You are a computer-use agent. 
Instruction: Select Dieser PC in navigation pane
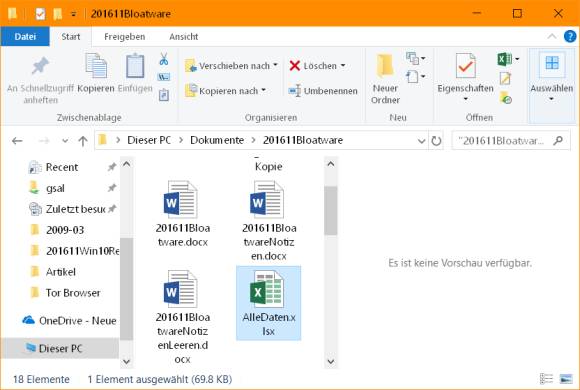pos(60,348)
